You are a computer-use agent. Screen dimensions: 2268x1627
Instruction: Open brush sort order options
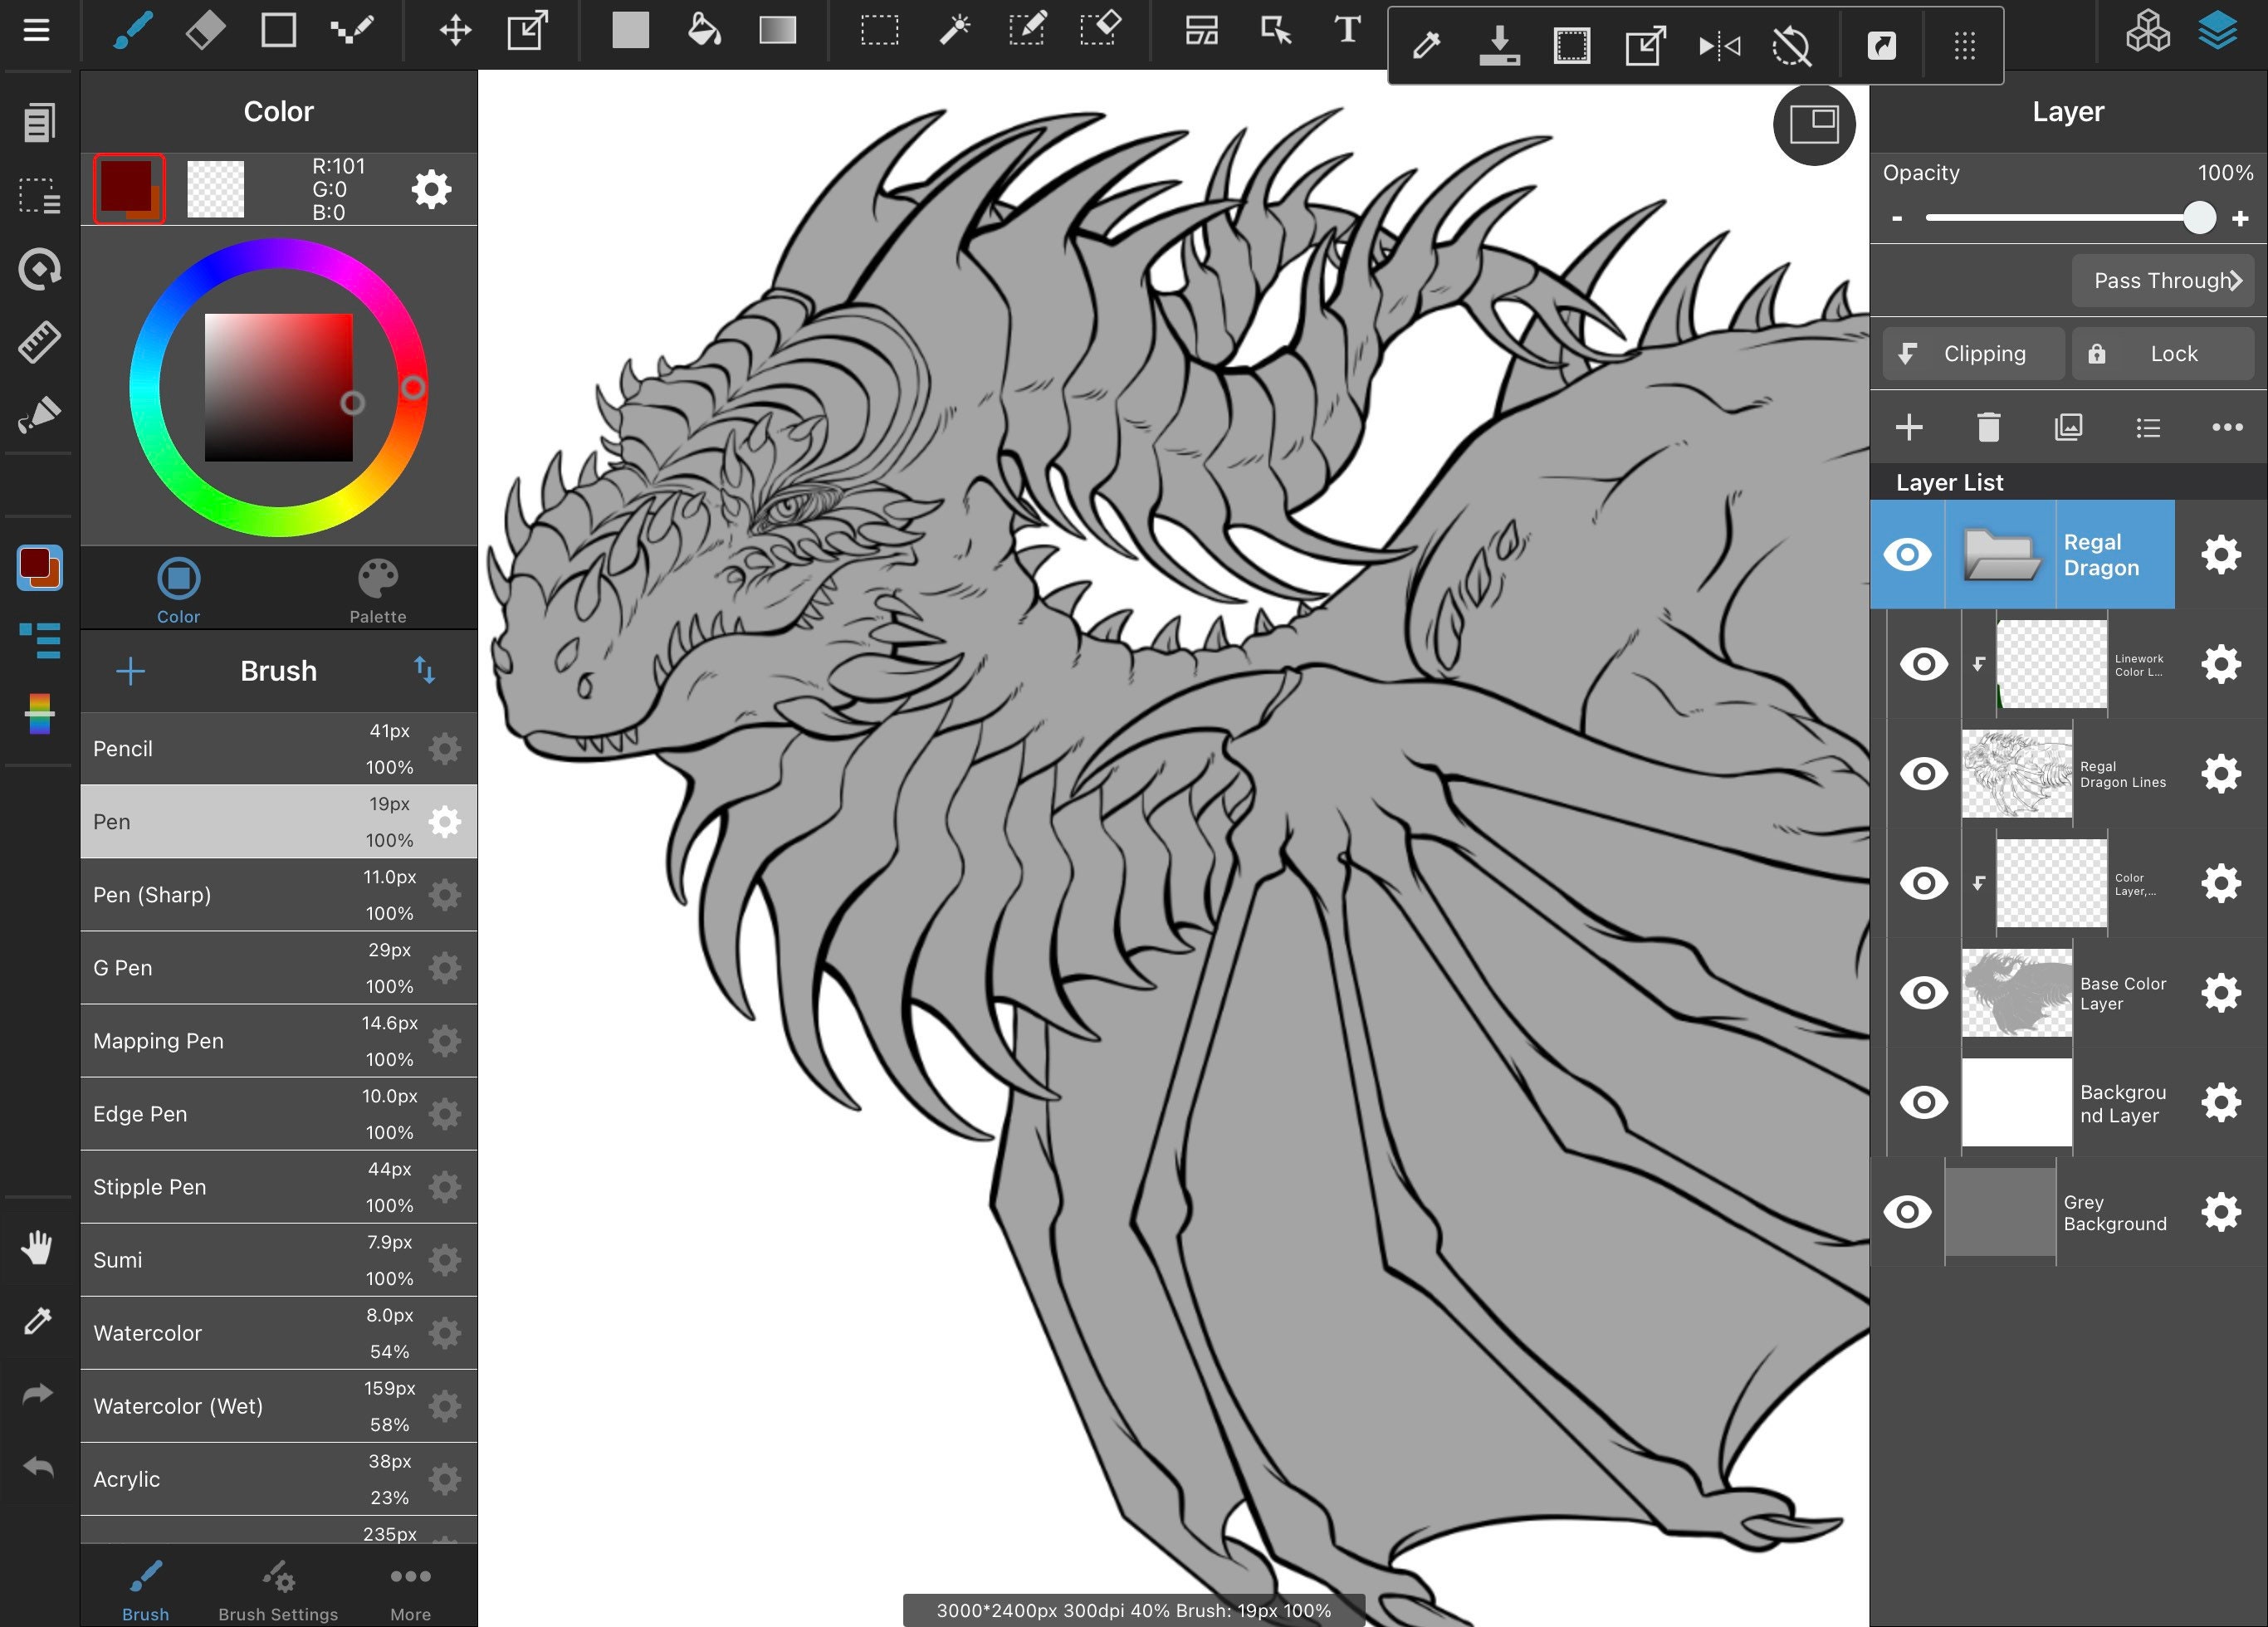(x=426, y=671)
